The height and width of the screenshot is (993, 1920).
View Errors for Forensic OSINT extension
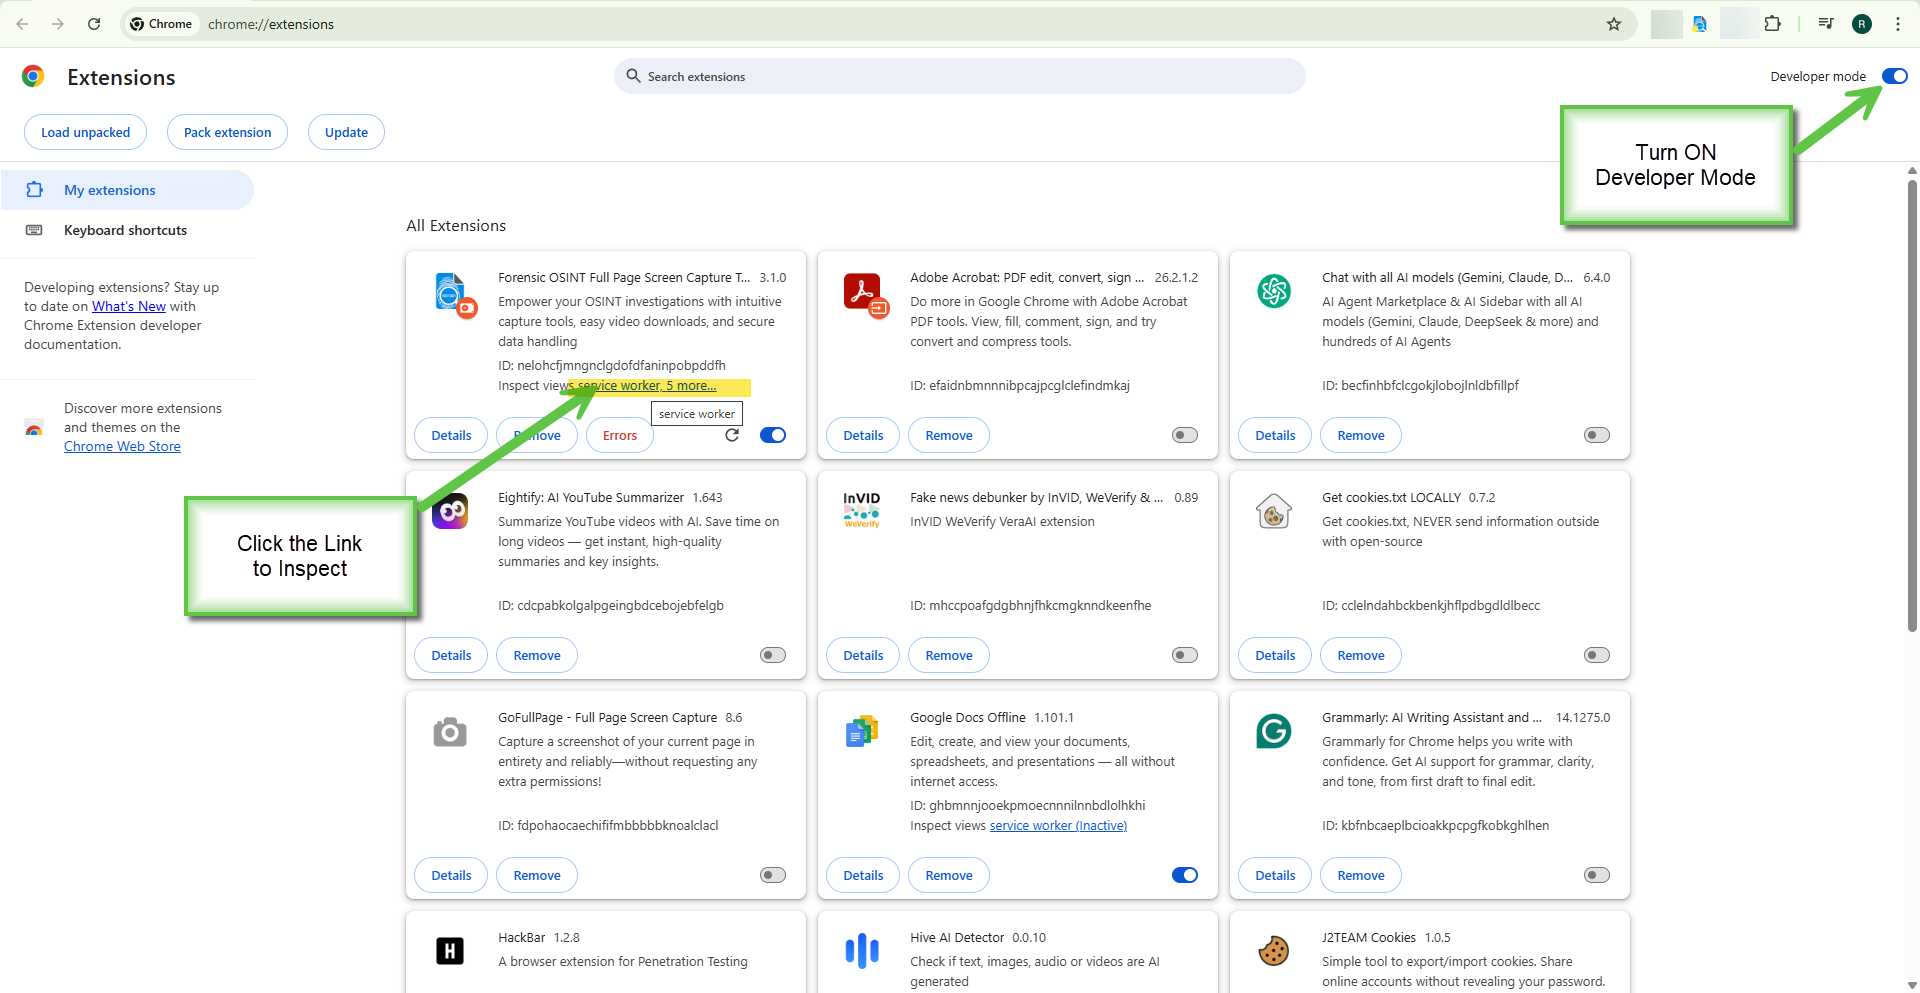(620, 435)
